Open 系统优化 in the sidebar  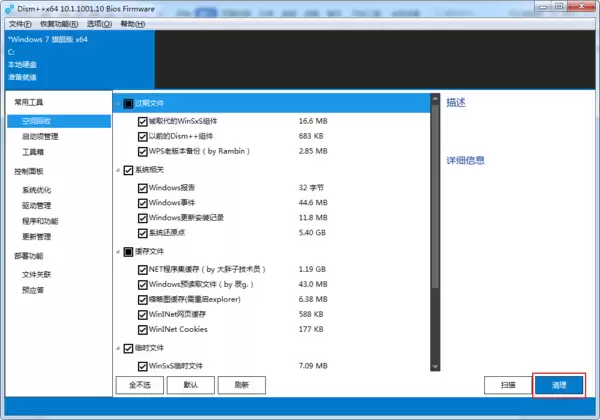(36, 190)
